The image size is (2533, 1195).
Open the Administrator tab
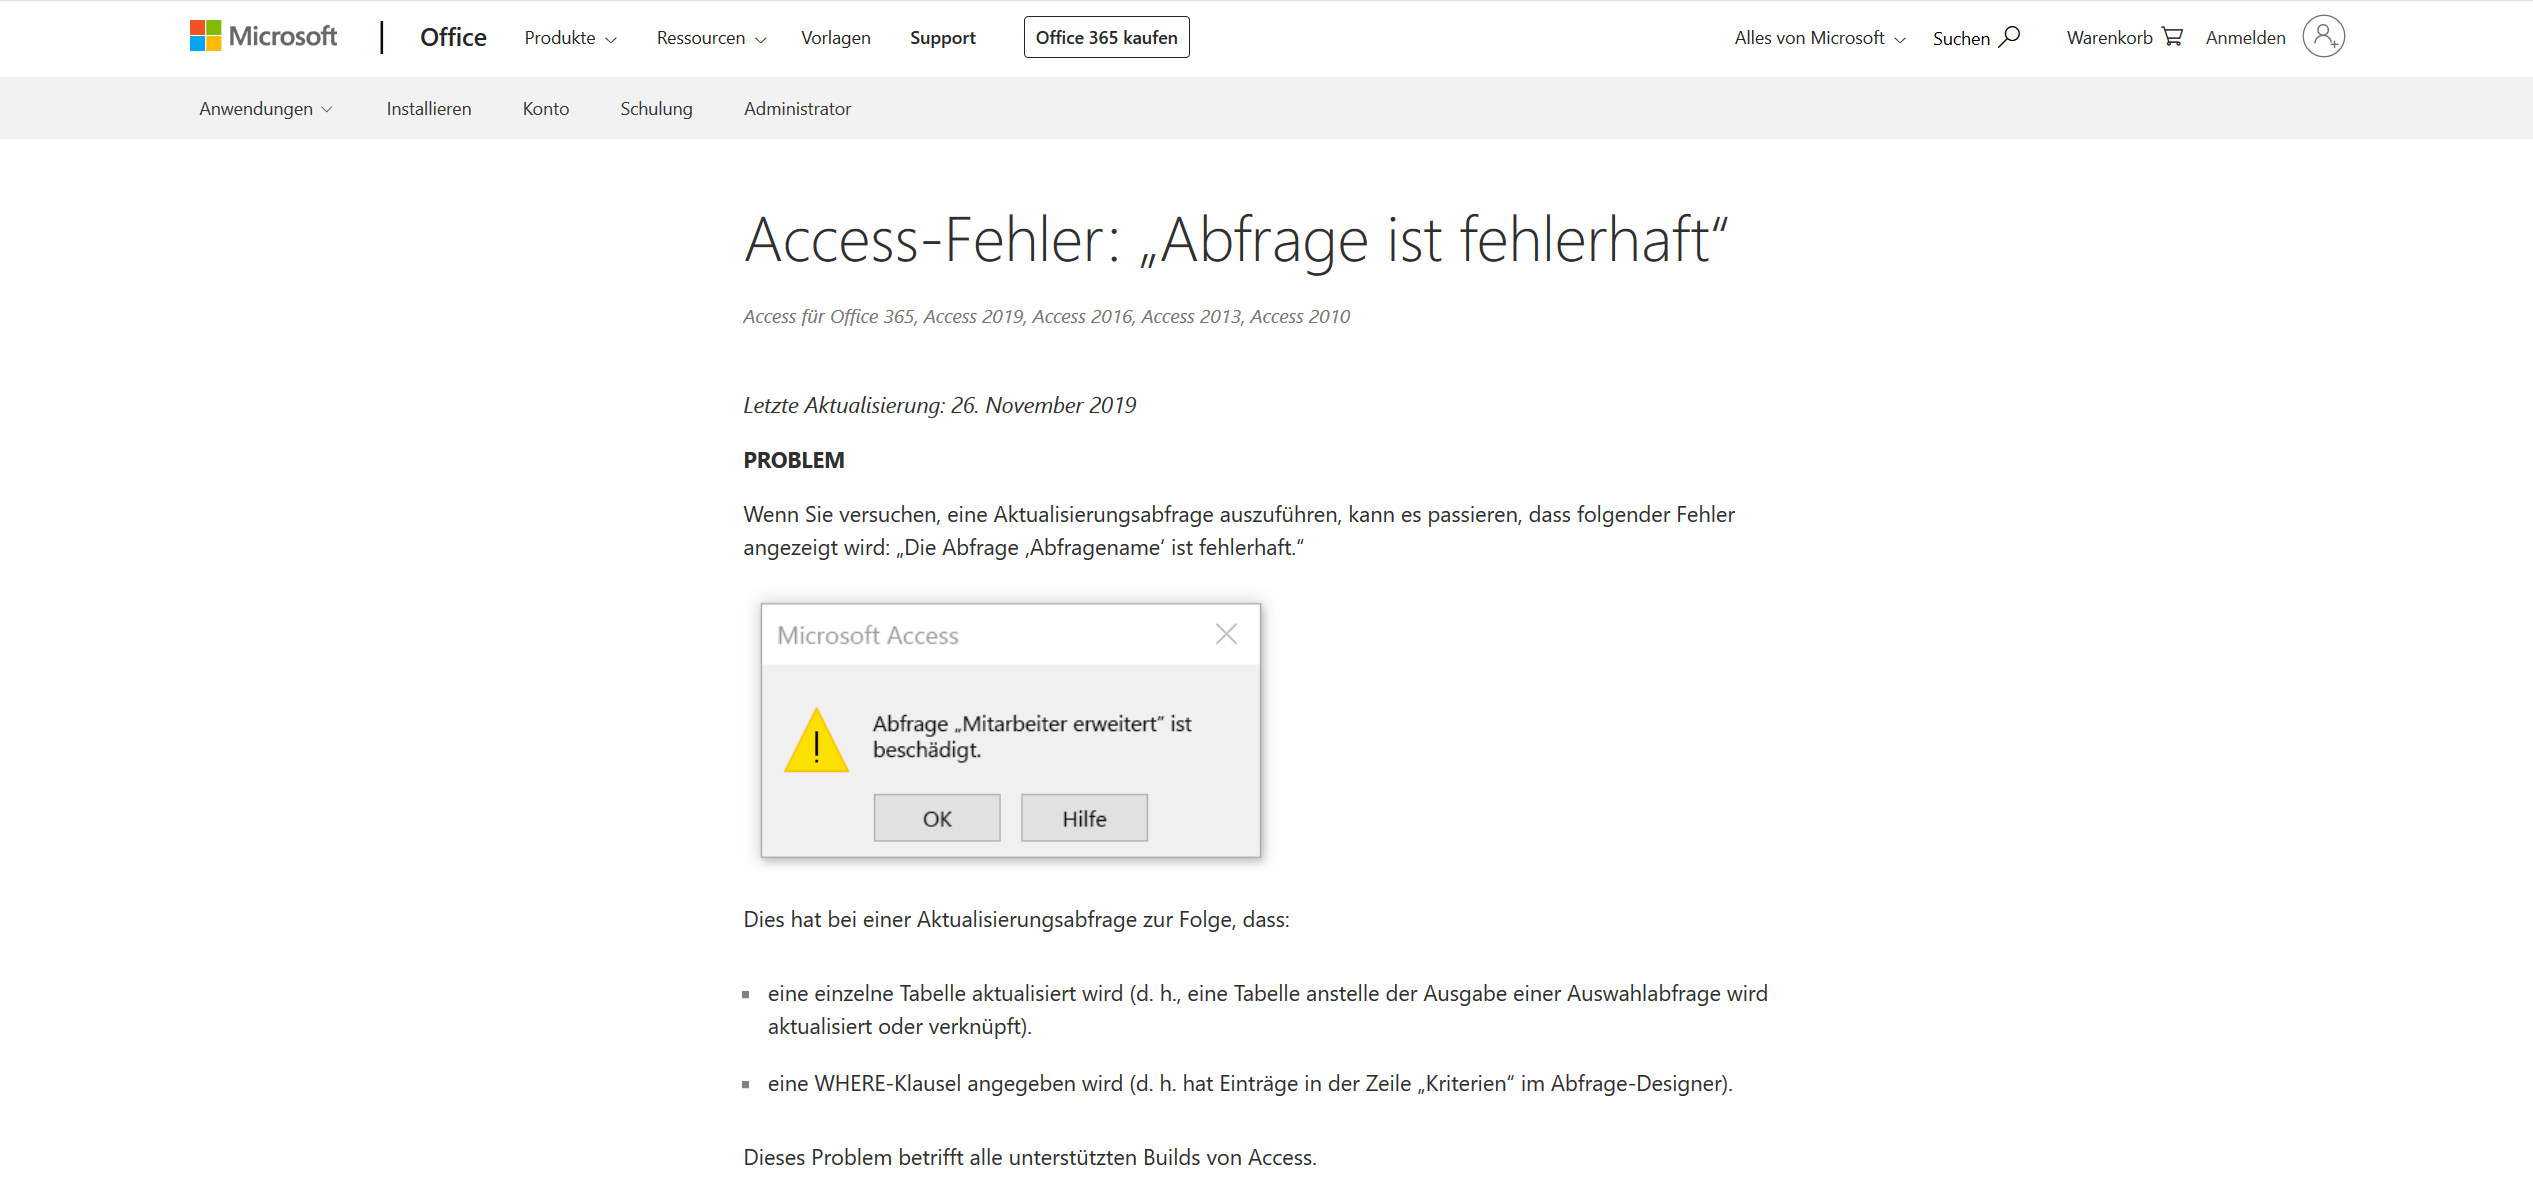point(797,108)
